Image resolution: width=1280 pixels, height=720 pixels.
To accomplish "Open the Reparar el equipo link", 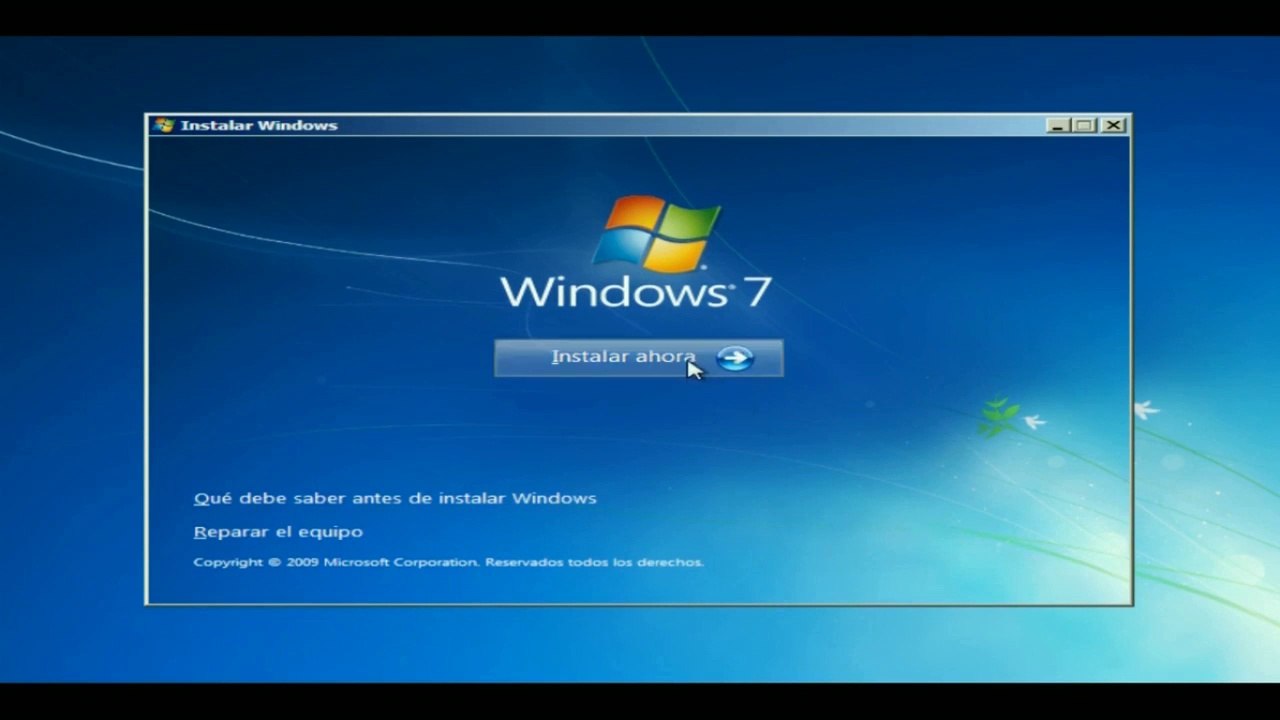I will pyautogui.click(x=278, y=532).
